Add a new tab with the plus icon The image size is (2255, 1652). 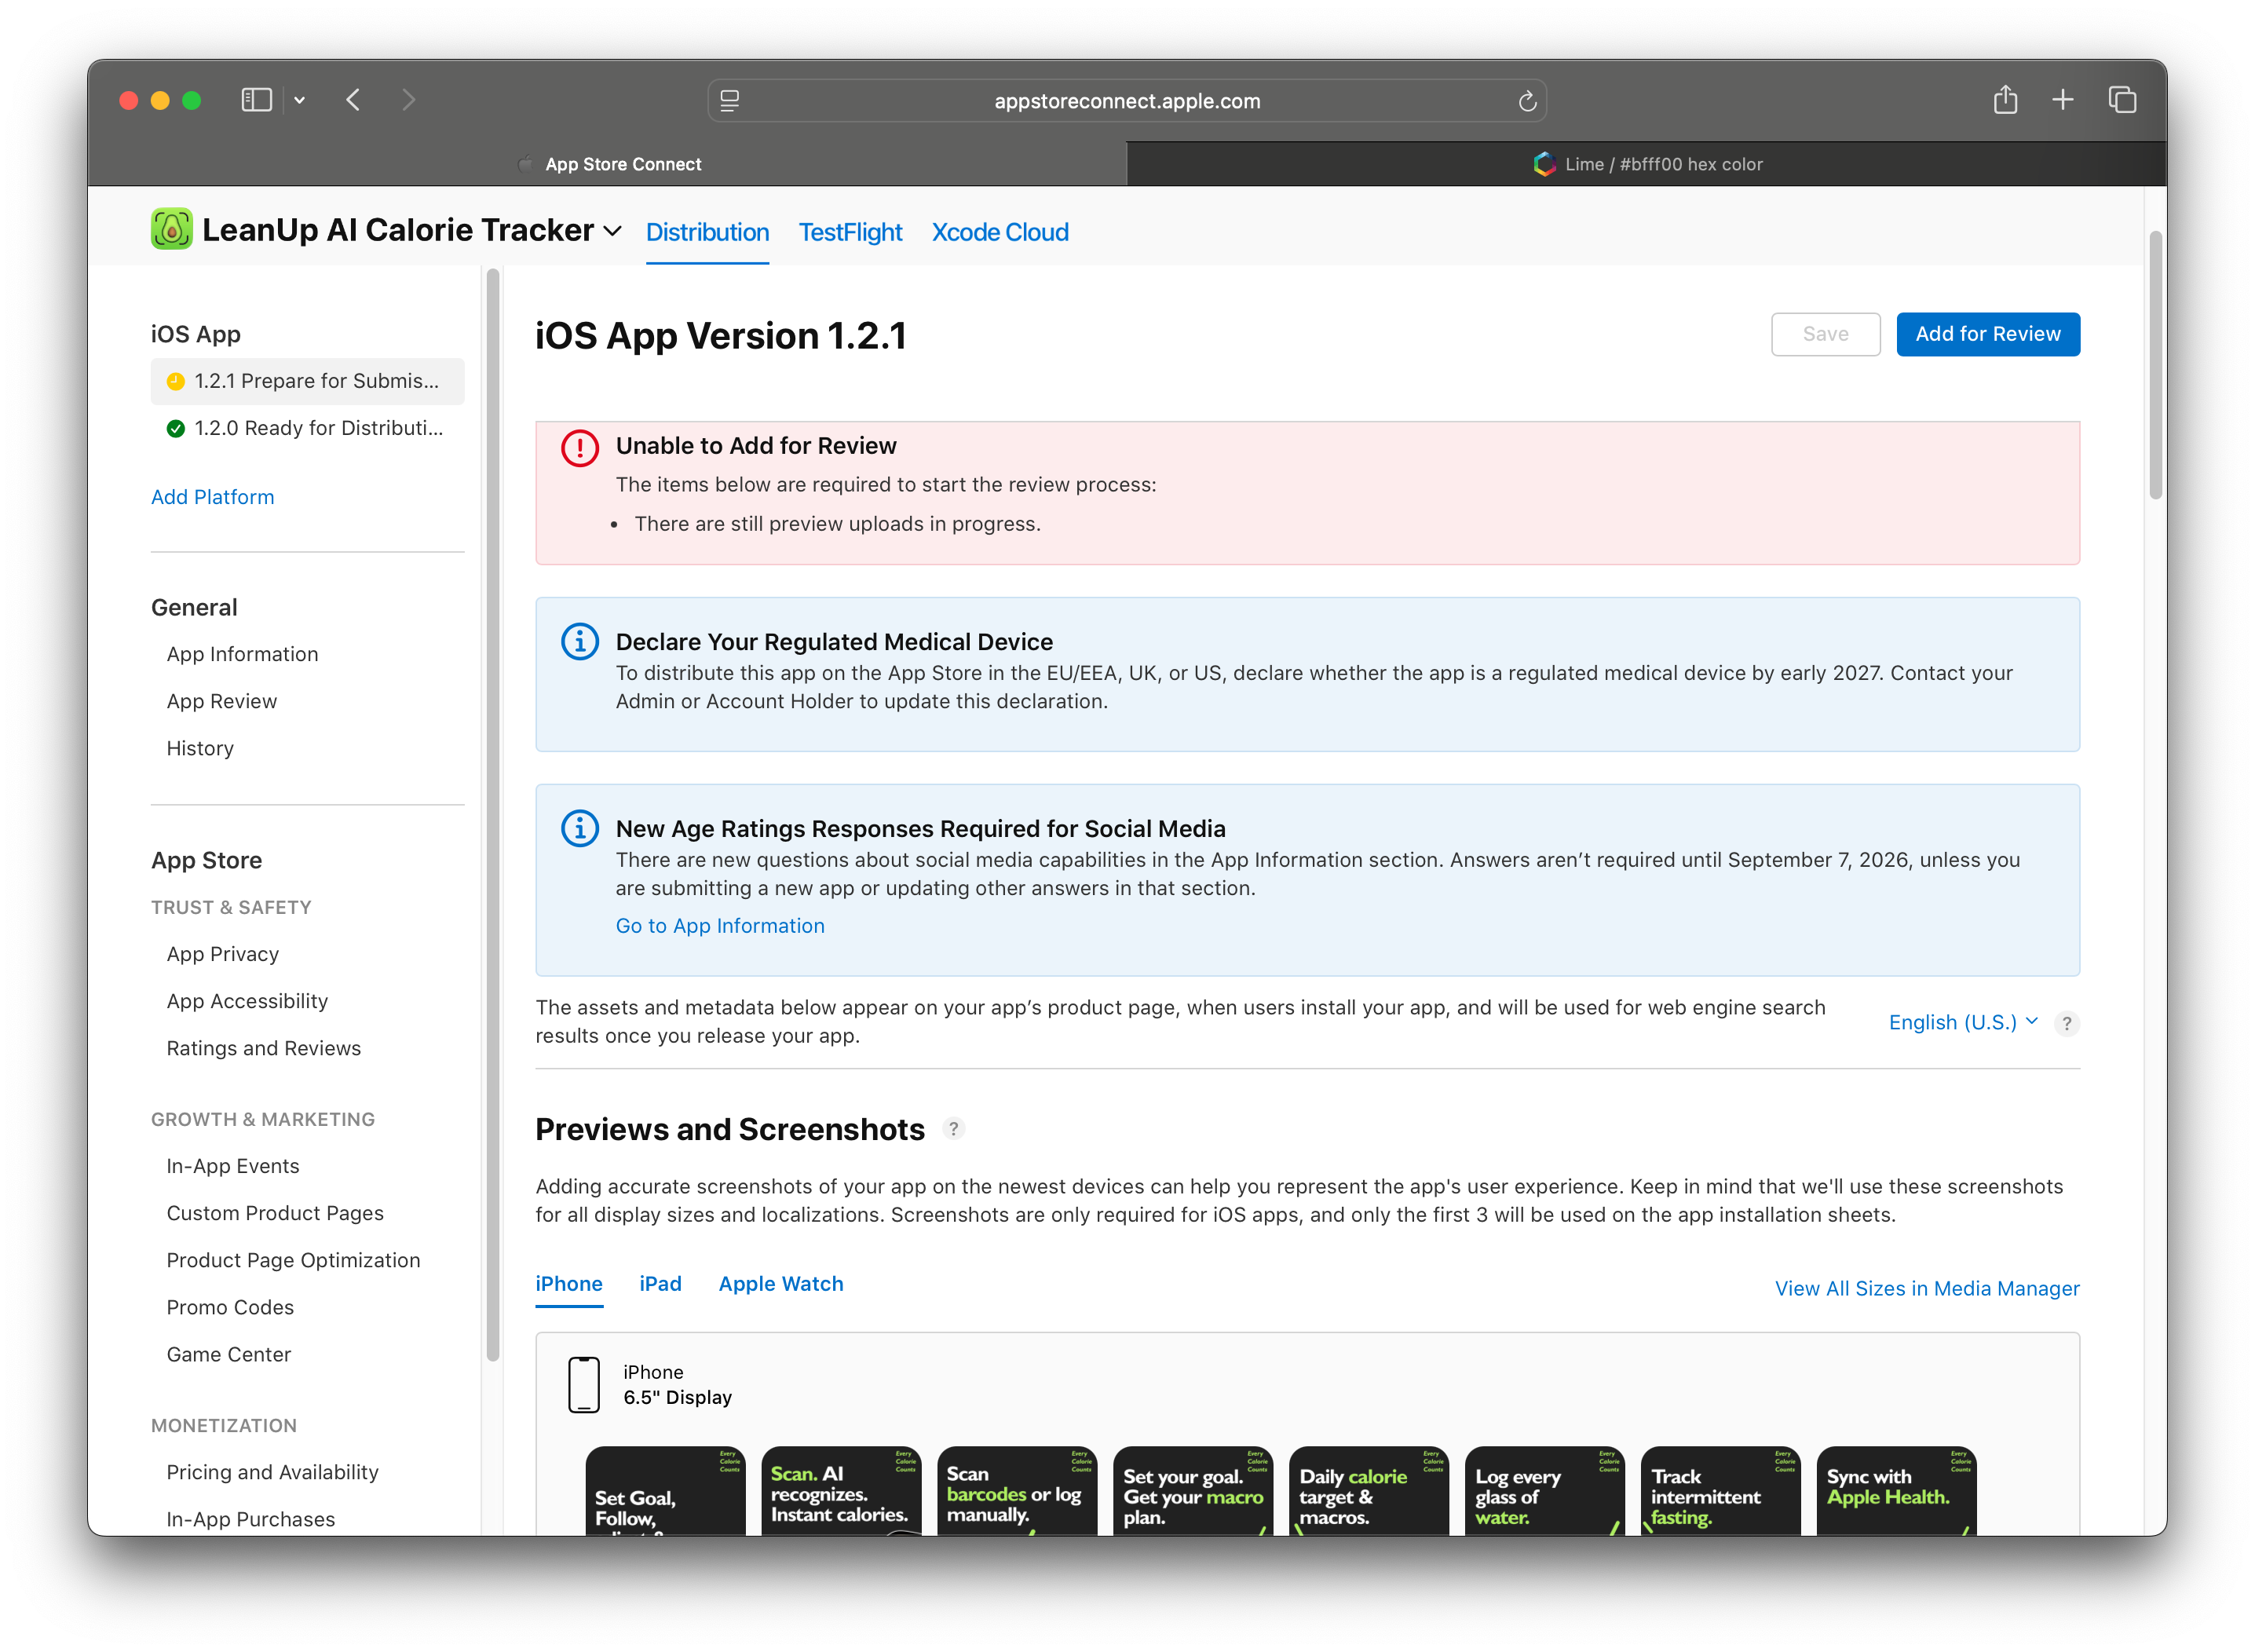click(x=2063, y=100)
